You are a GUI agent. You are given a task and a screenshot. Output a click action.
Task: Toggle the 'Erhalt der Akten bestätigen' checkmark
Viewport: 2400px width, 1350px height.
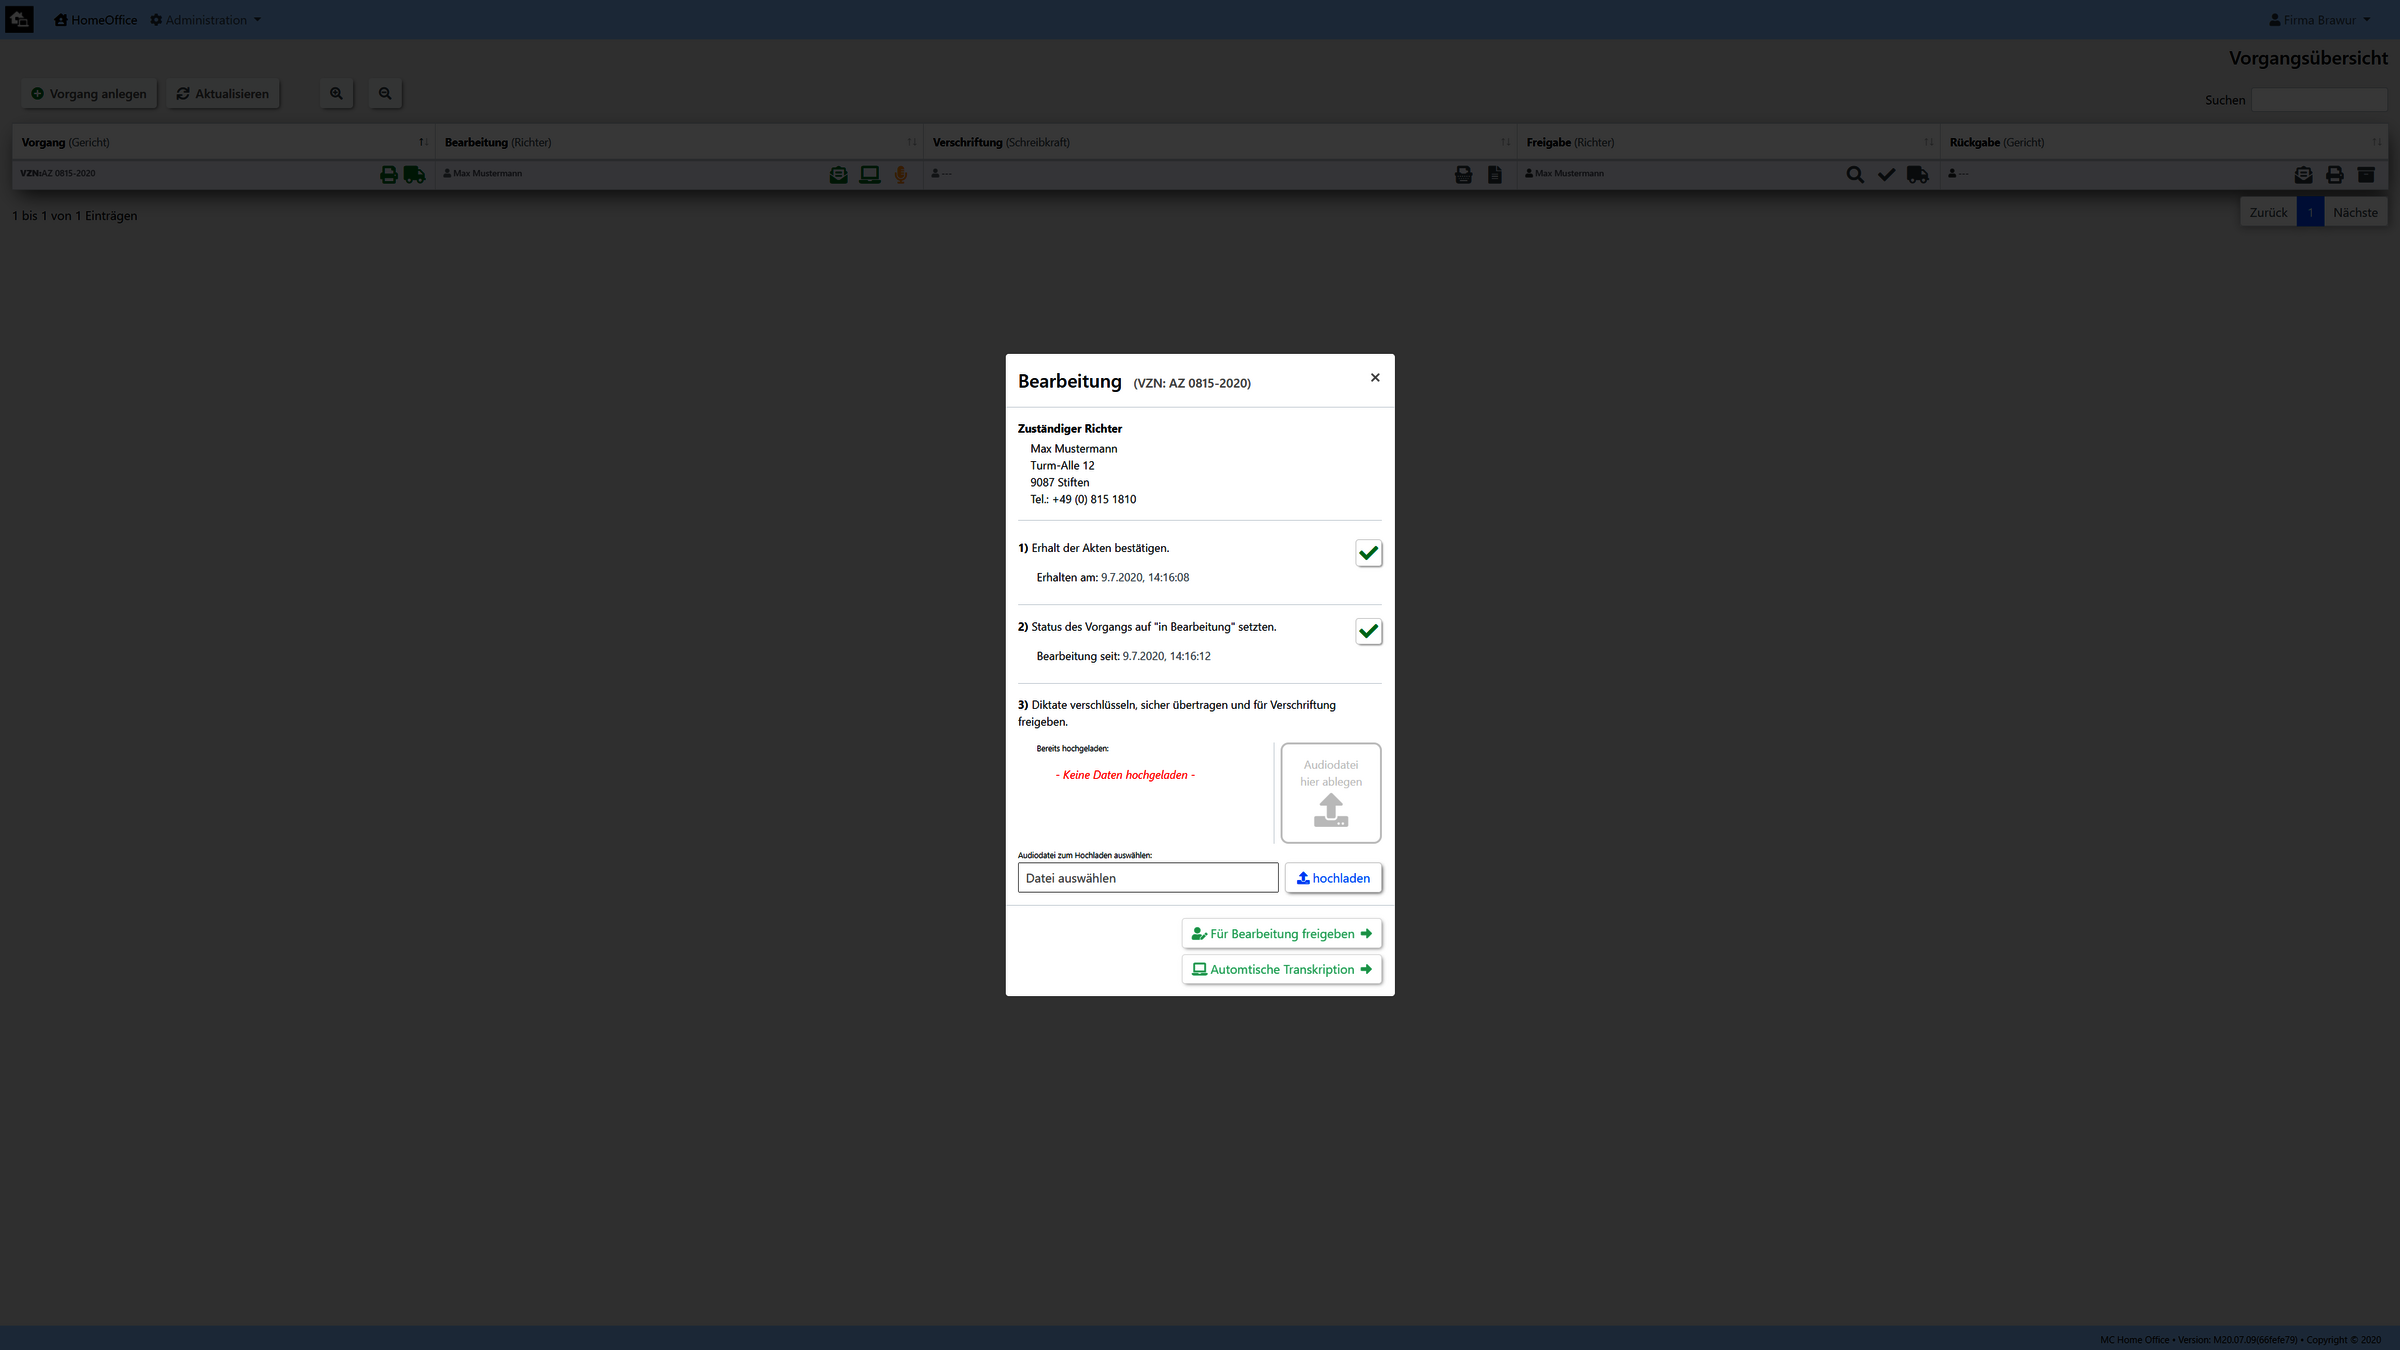[x=1368, y=553]
